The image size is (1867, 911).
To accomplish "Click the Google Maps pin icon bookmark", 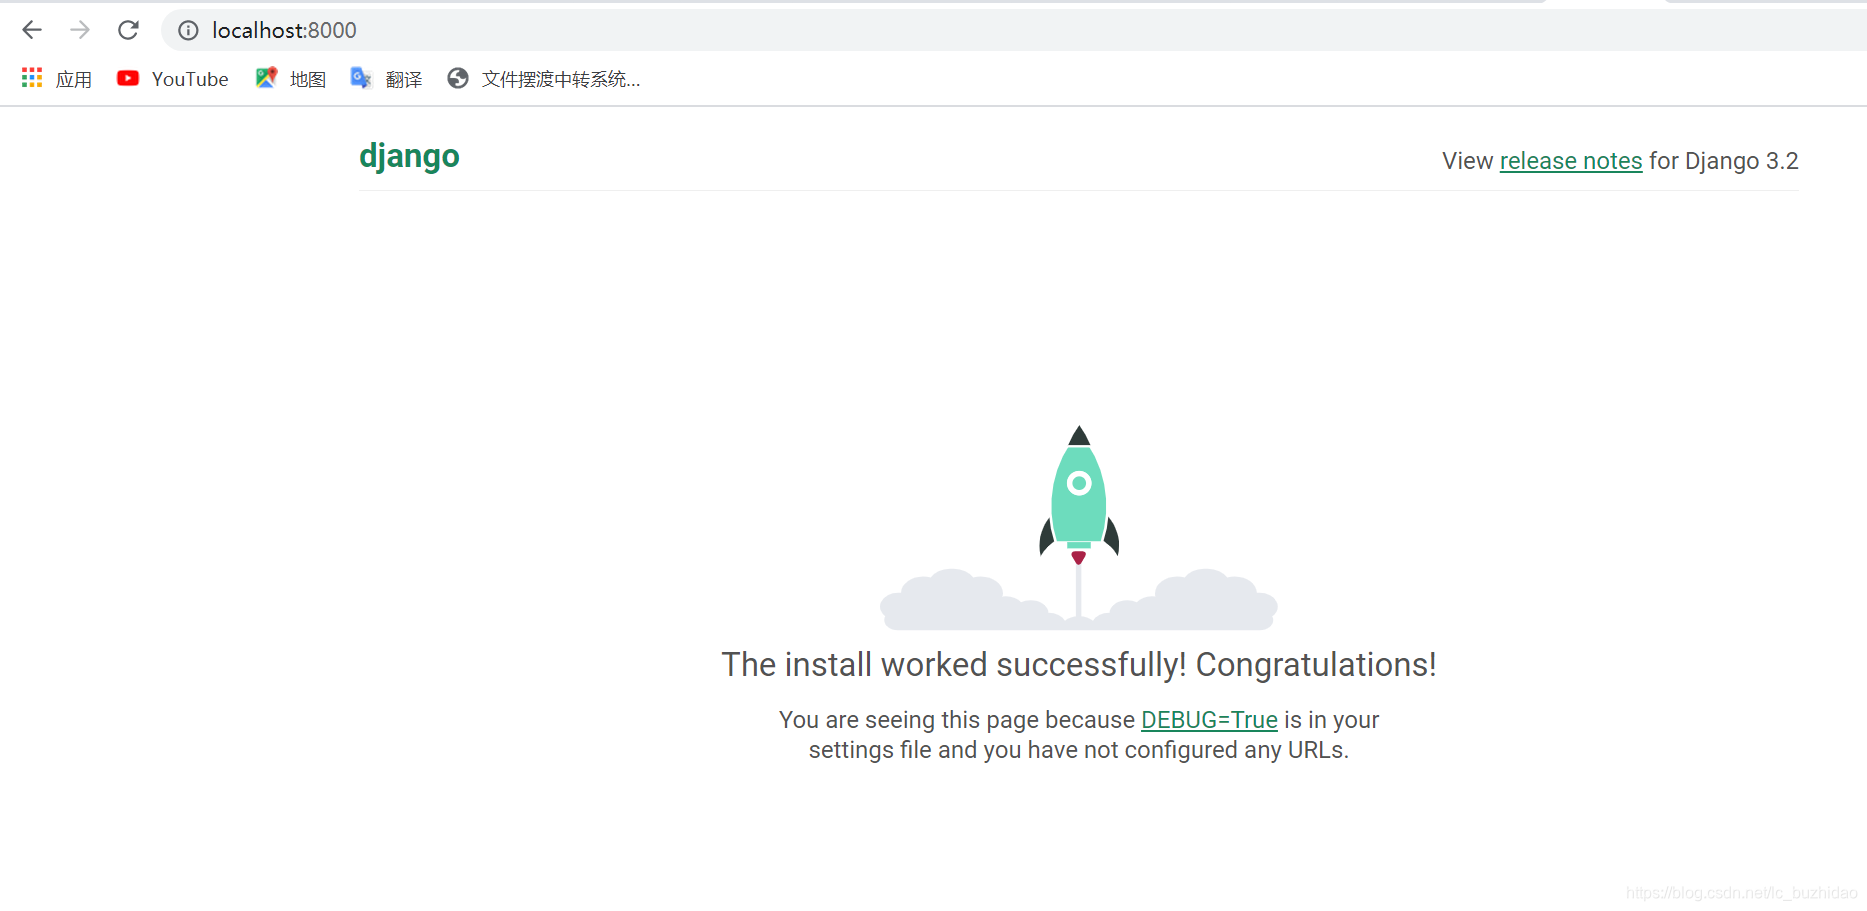I will (266, 78).
